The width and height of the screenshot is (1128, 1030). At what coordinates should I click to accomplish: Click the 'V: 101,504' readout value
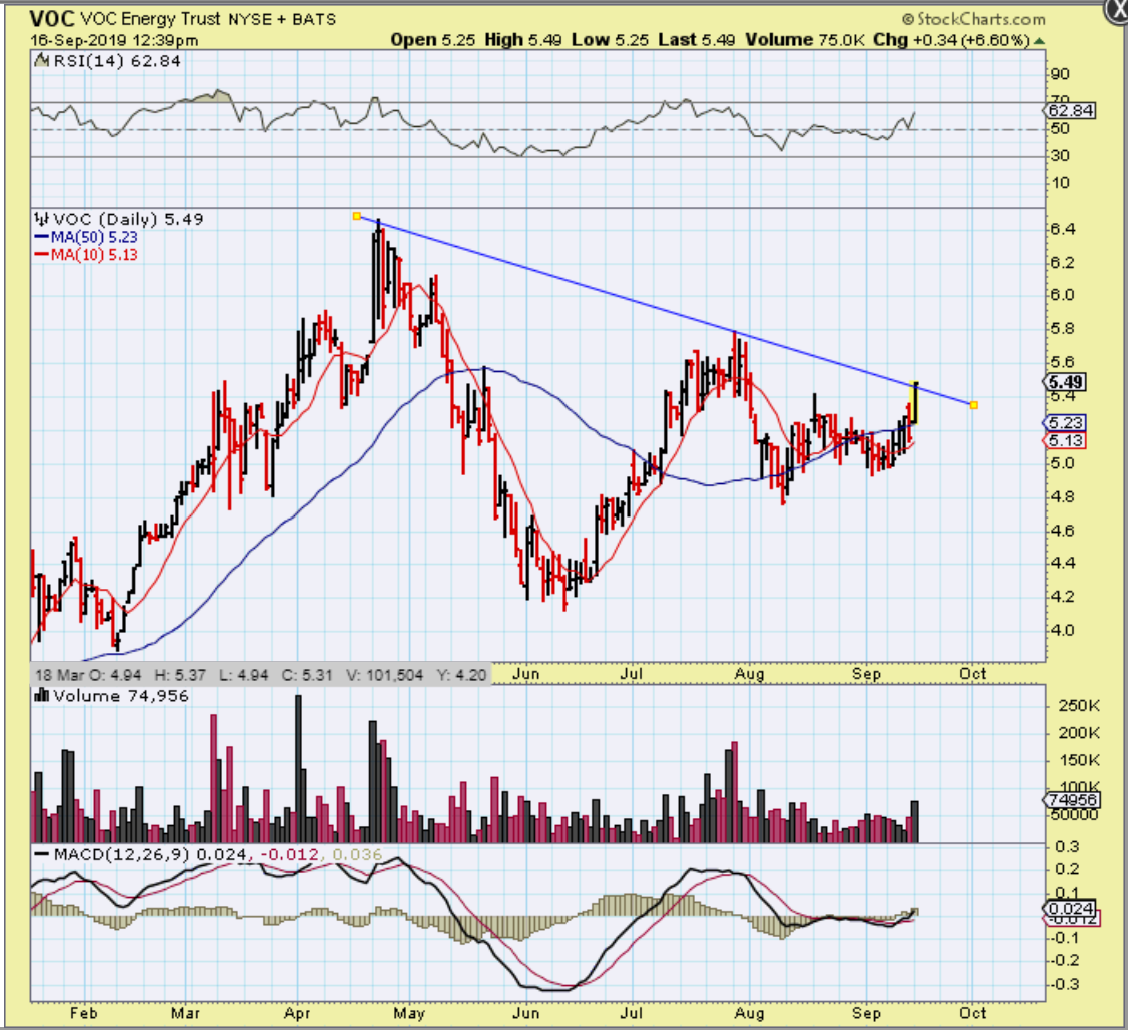click(384, 675)
